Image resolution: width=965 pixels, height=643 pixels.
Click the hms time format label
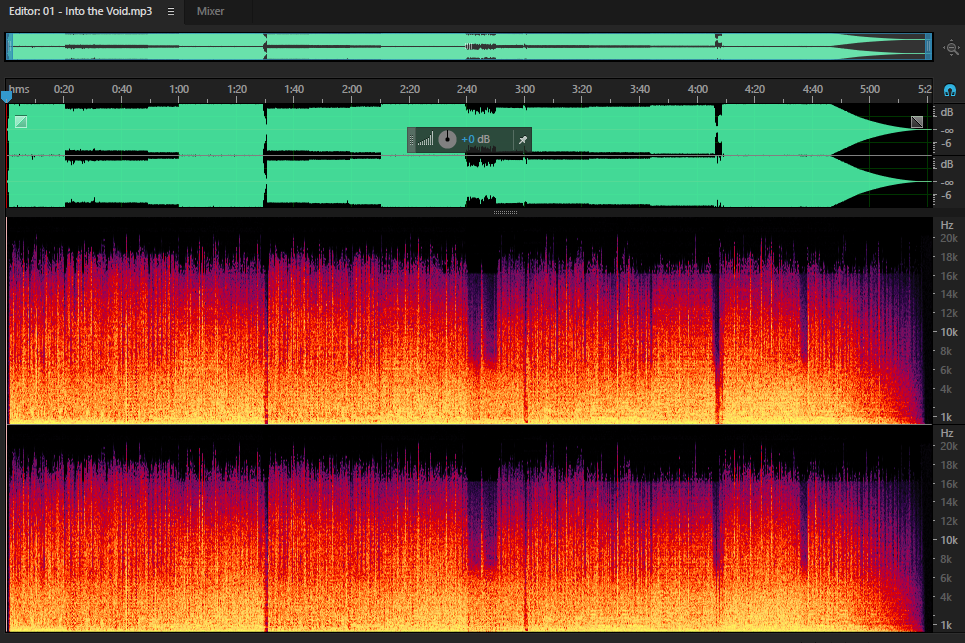[x=19, y=89]
